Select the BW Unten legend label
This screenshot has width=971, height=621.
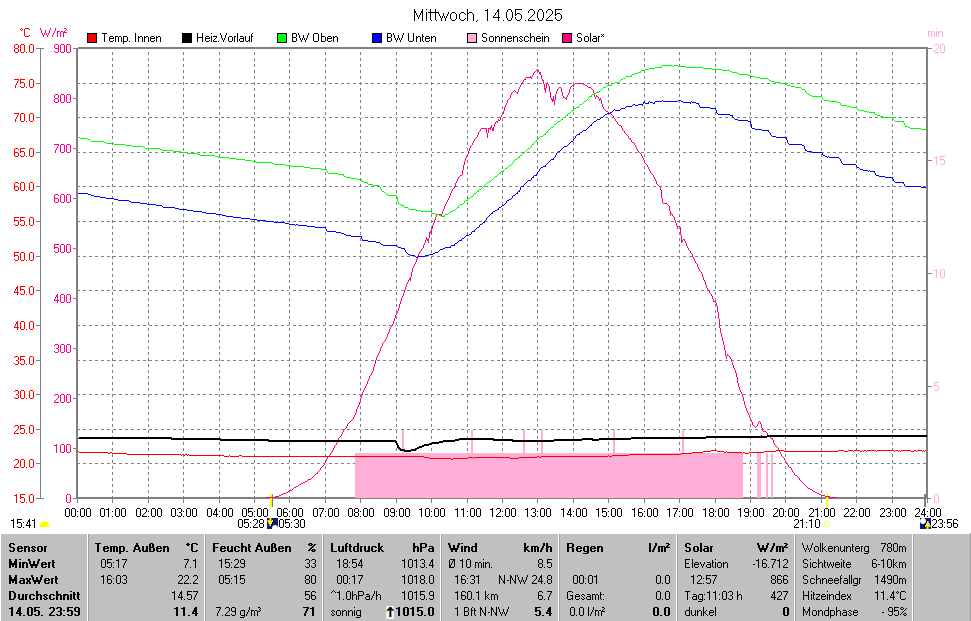(411, 38)
